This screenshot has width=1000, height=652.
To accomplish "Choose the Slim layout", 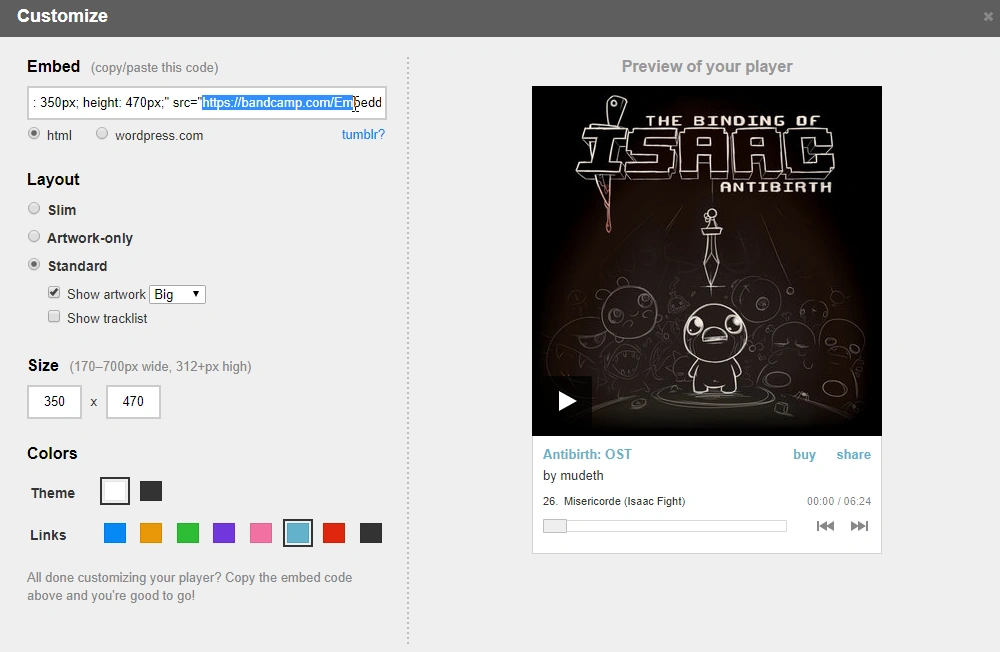I will click(x=34, y=209).
